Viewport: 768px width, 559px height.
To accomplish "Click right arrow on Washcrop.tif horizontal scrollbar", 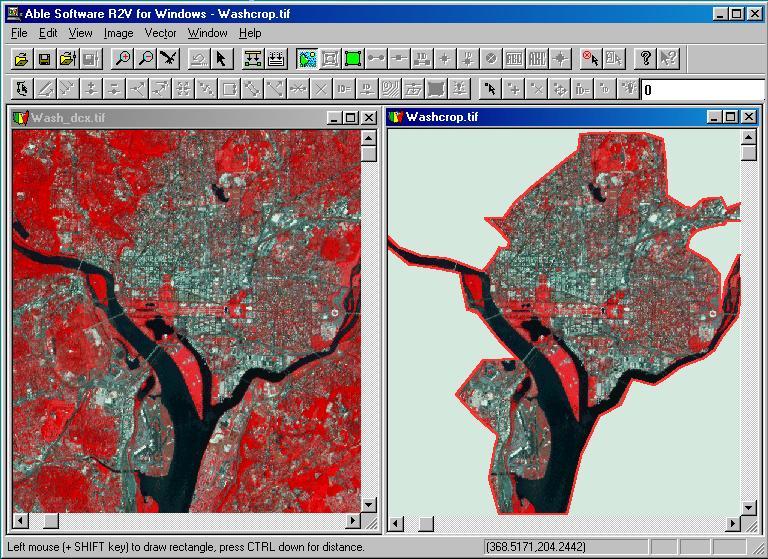I will pyautogui.click(x=733, y=524).
